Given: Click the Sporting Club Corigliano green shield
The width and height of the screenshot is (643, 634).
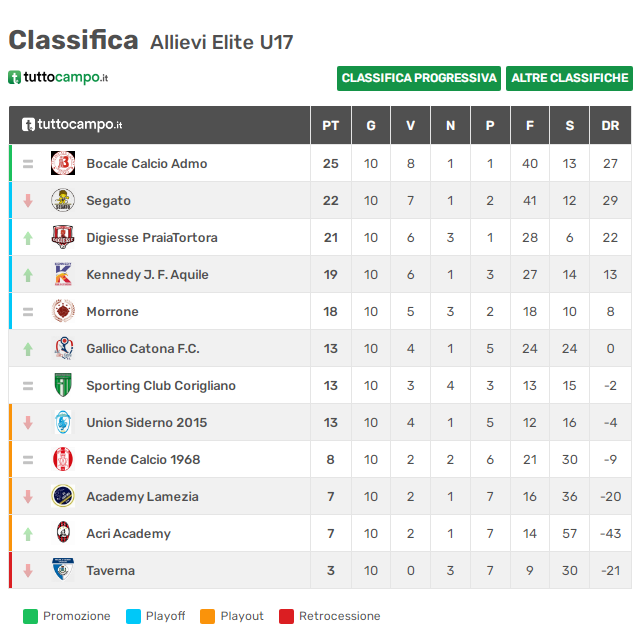Looking at the screenshot, I should pos(63,385).
